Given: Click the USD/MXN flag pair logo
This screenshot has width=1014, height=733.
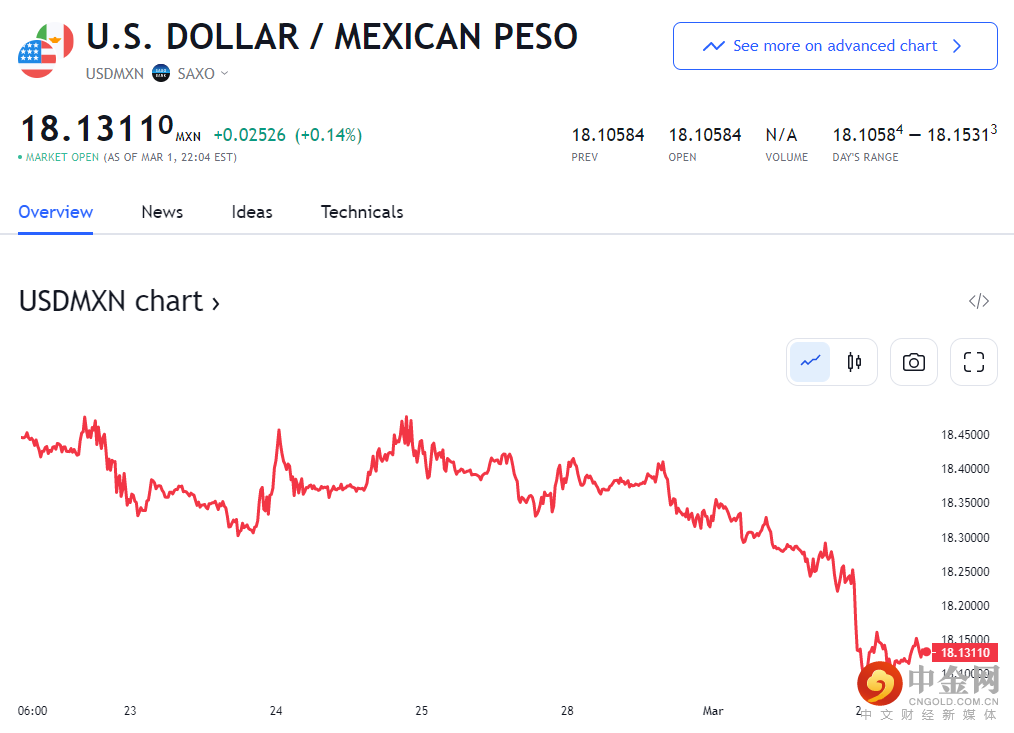Looking at the screenshot, I should pos(45,51).
